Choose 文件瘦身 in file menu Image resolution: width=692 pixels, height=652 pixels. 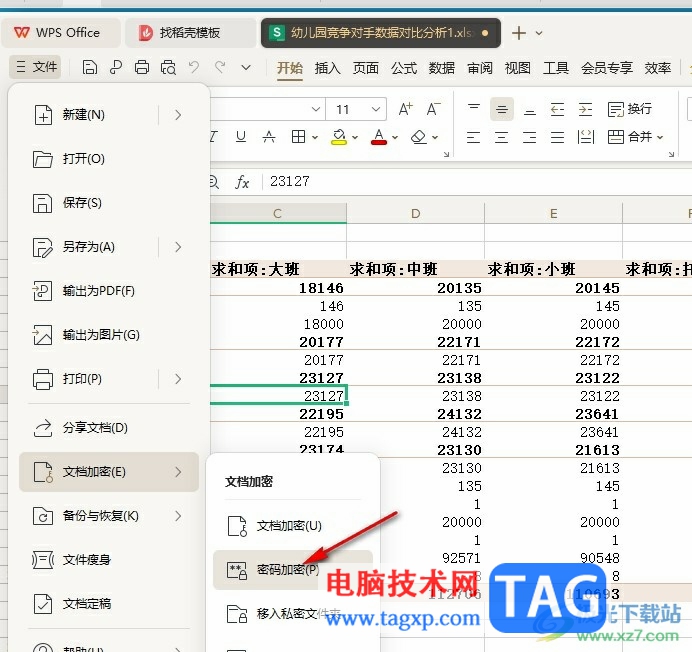point(109,560)
